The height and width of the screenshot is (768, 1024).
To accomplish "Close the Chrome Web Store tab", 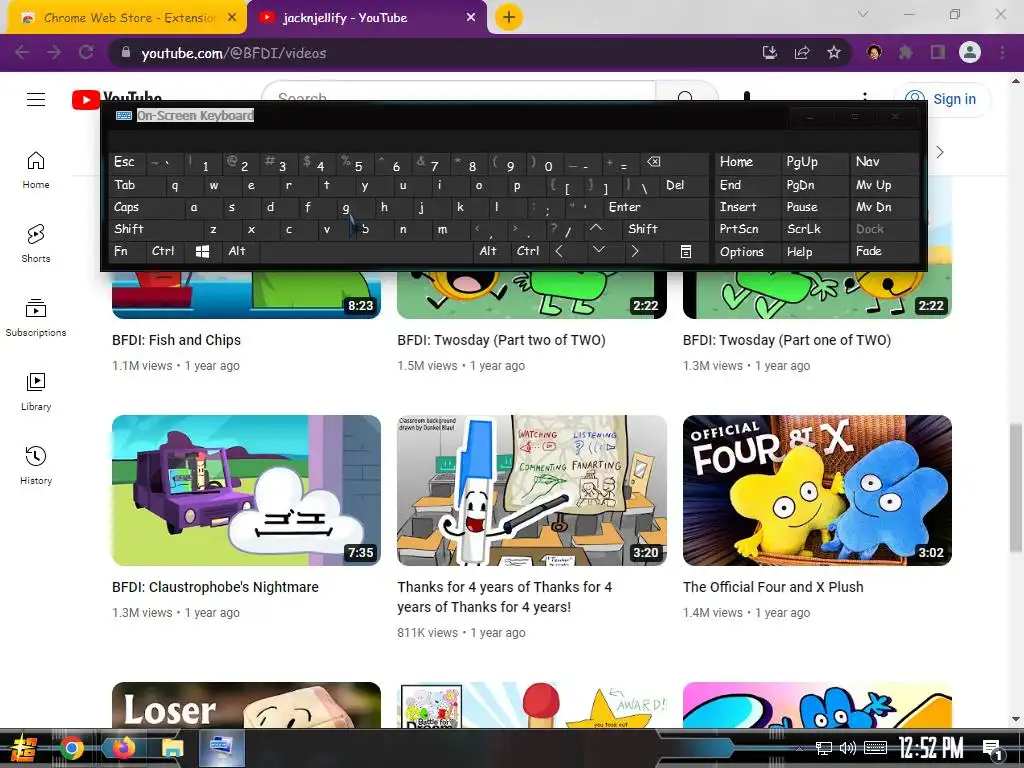I will click(232, 18).
